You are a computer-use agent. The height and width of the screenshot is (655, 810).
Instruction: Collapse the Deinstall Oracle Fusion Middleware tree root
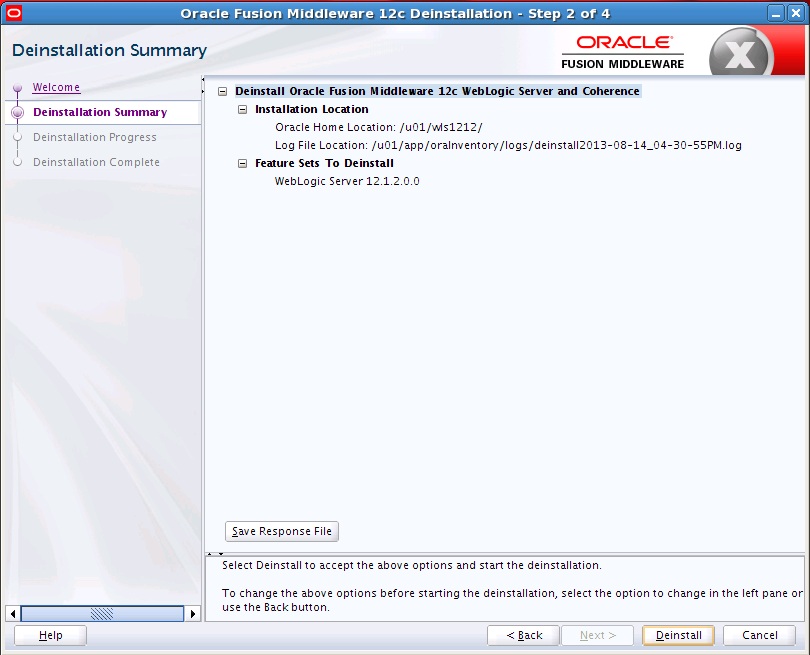[223, 91]
